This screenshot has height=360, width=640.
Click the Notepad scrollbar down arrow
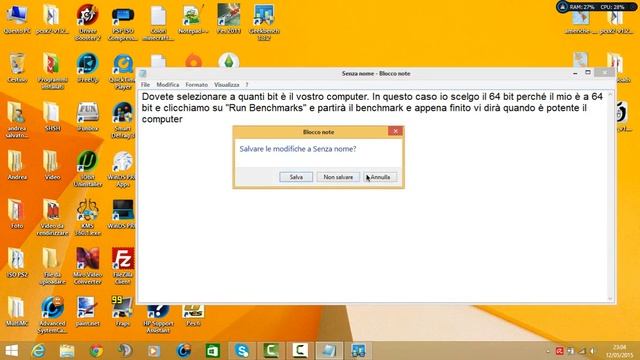[611, 299]
